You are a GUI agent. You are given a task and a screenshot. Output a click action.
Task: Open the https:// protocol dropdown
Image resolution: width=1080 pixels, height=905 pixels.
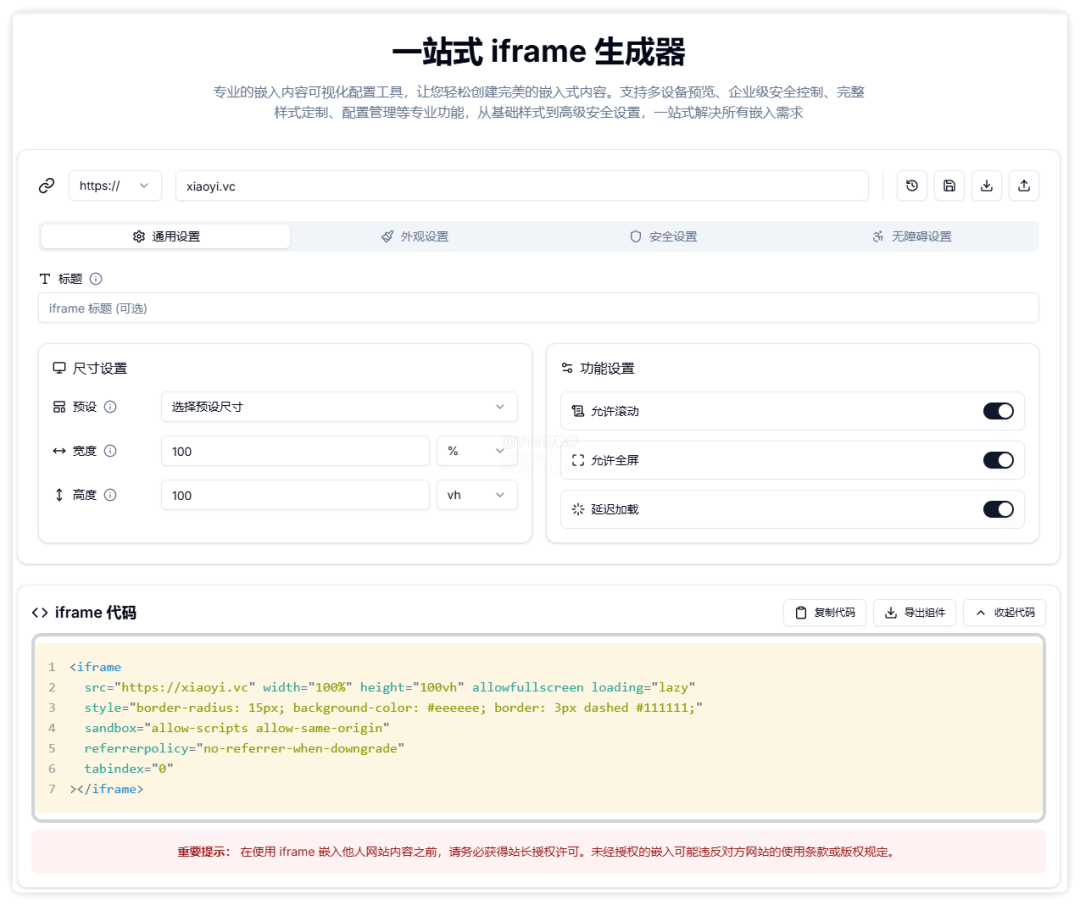[115, 186]
